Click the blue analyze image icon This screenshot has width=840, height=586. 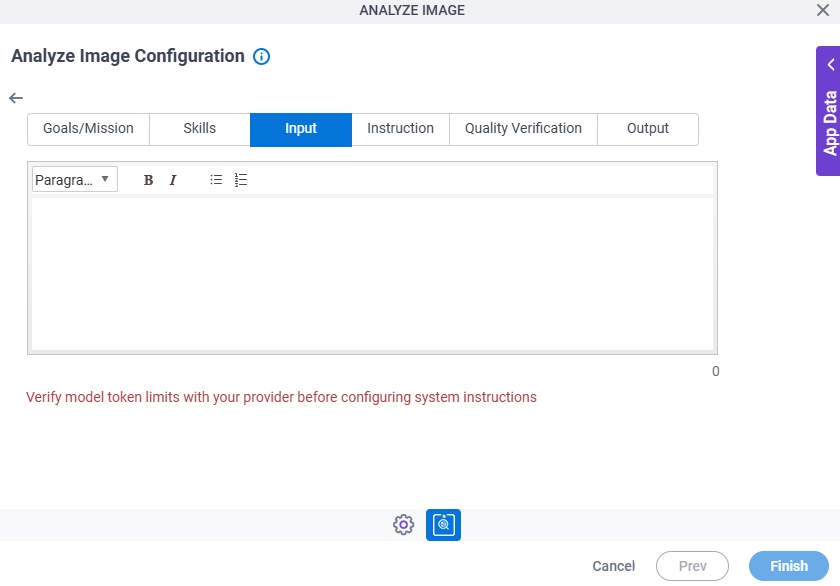443,525
